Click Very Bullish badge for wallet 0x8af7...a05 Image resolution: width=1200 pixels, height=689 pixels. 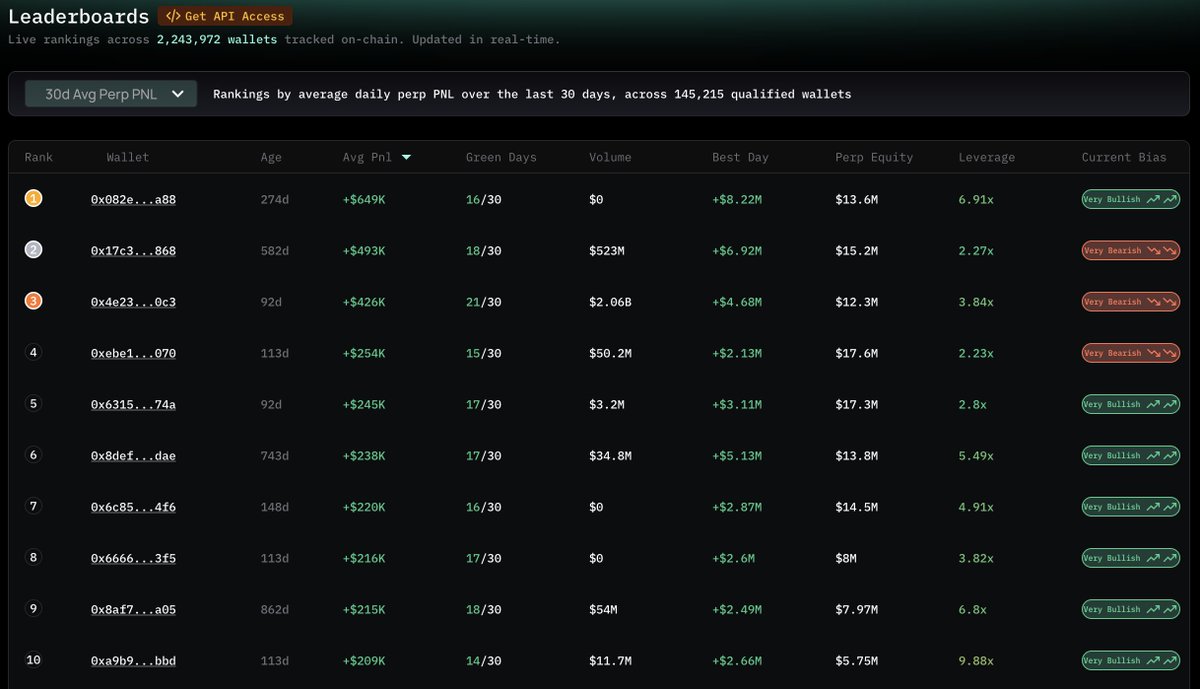point(1131,609)
